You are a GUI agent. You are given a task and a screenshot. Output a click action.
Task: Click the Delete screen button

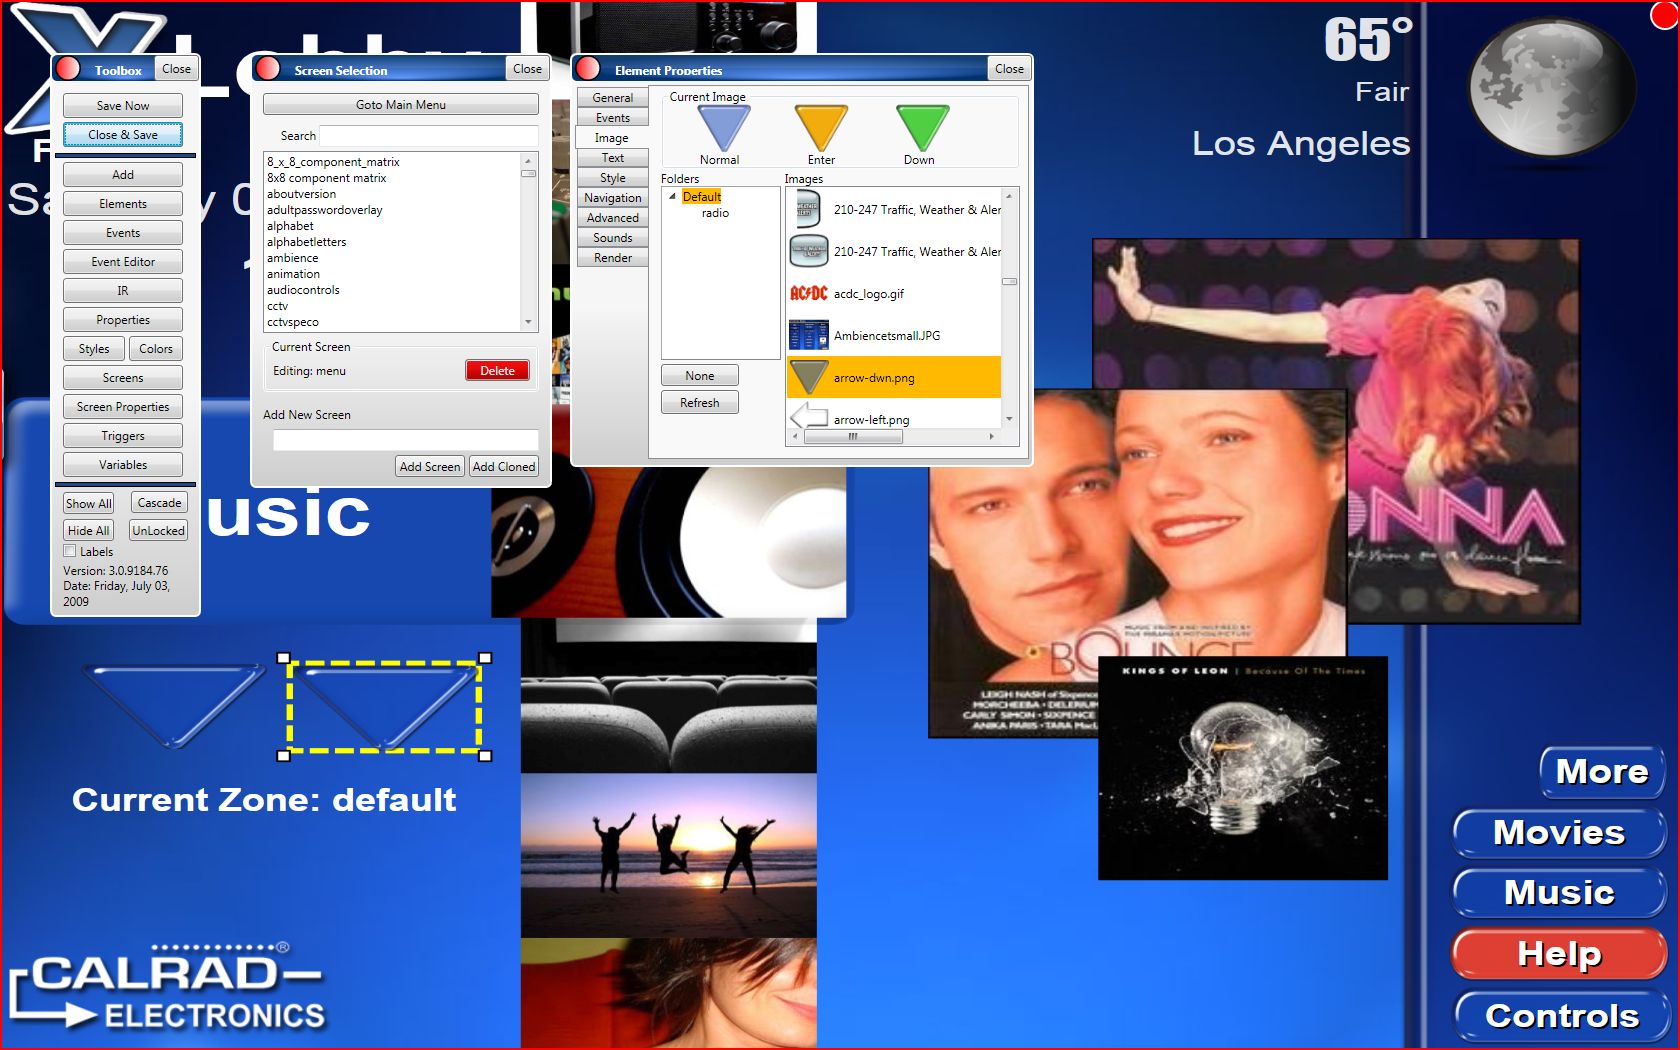497,371
